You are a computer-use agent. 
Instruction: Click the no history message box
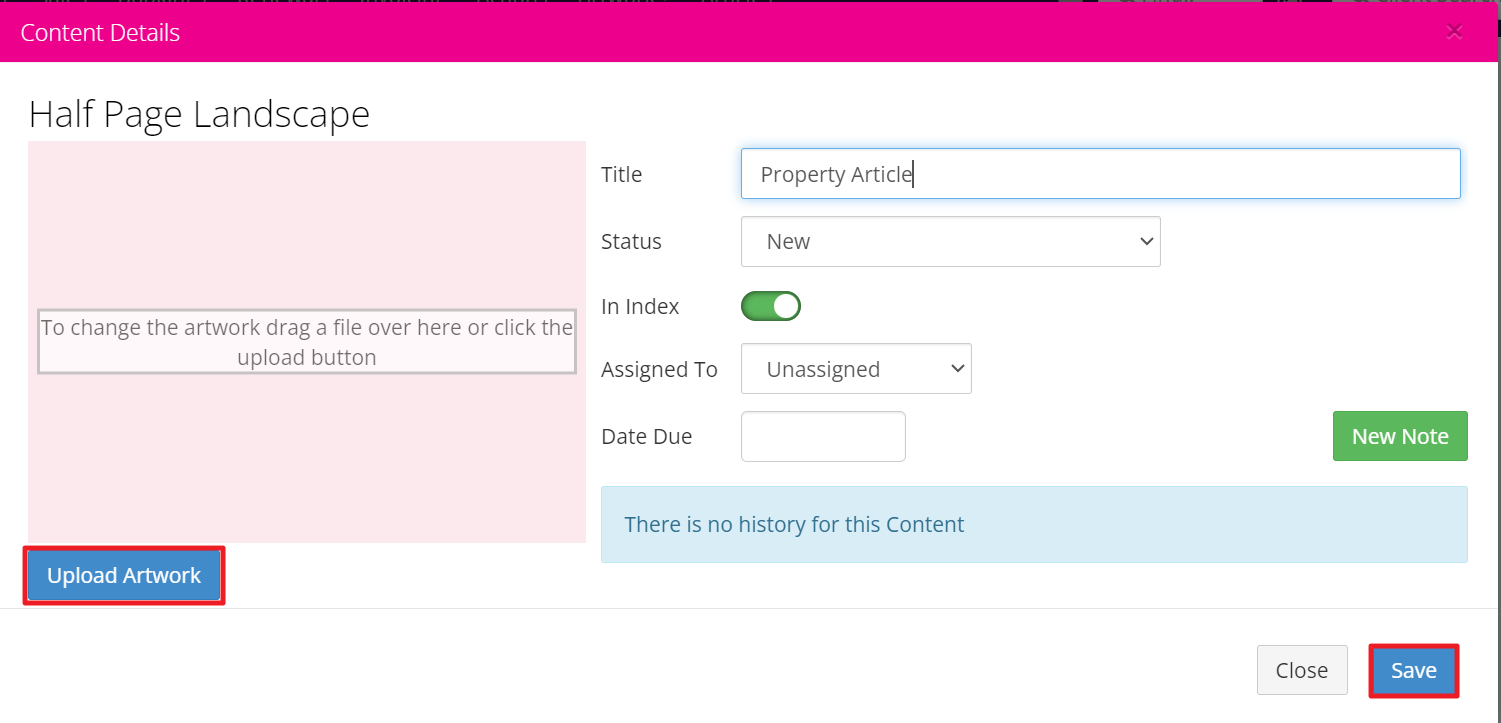point(1034,525)
